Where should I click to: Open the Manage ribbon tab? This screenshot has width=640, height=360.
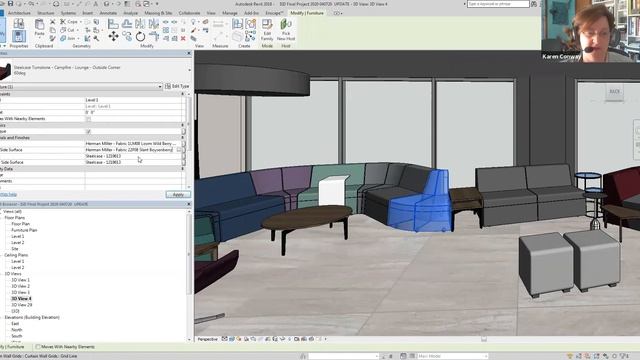tap(229, 13)
